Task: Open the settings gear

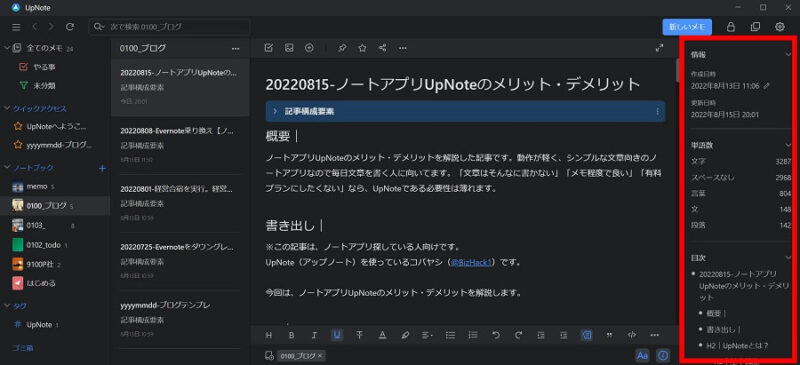Action: pyautogui.click(x=780, y=27)
